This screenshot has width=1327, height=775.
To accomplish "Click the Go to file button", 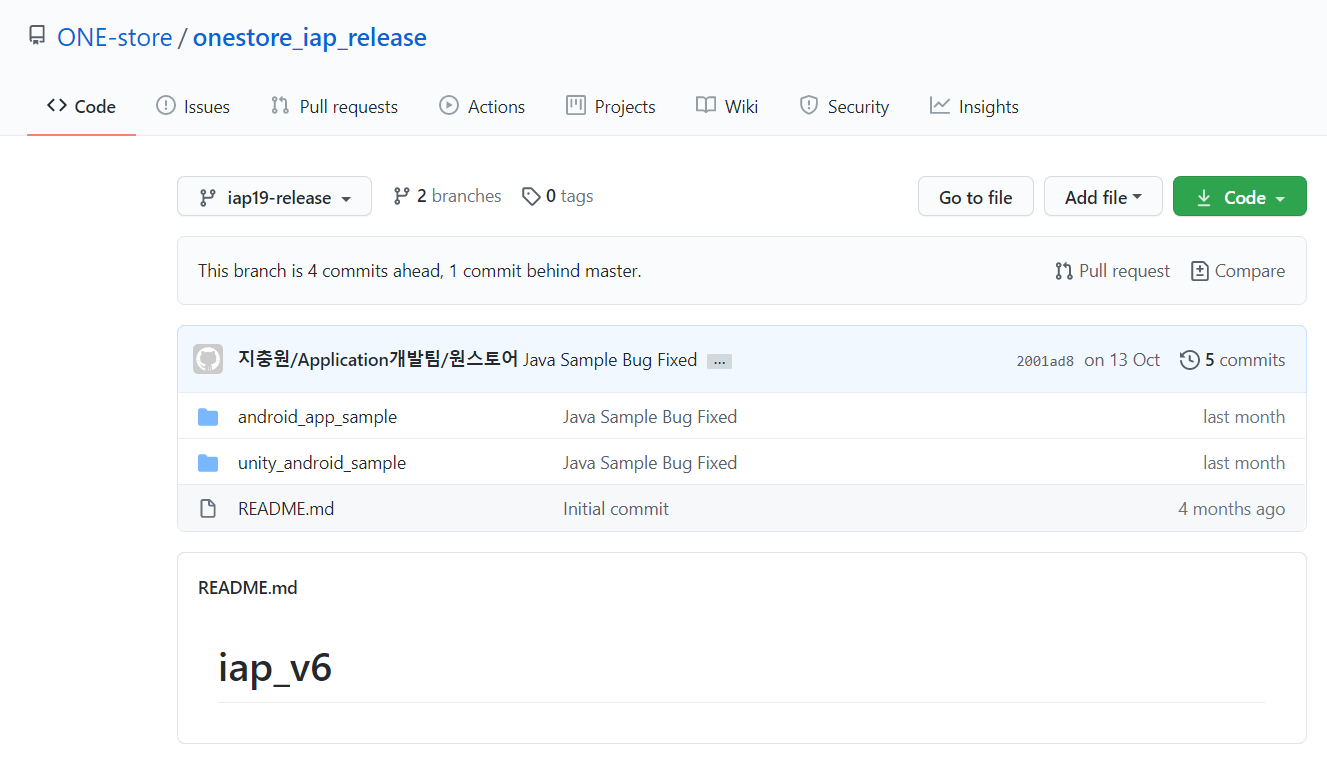I will 976,197.
